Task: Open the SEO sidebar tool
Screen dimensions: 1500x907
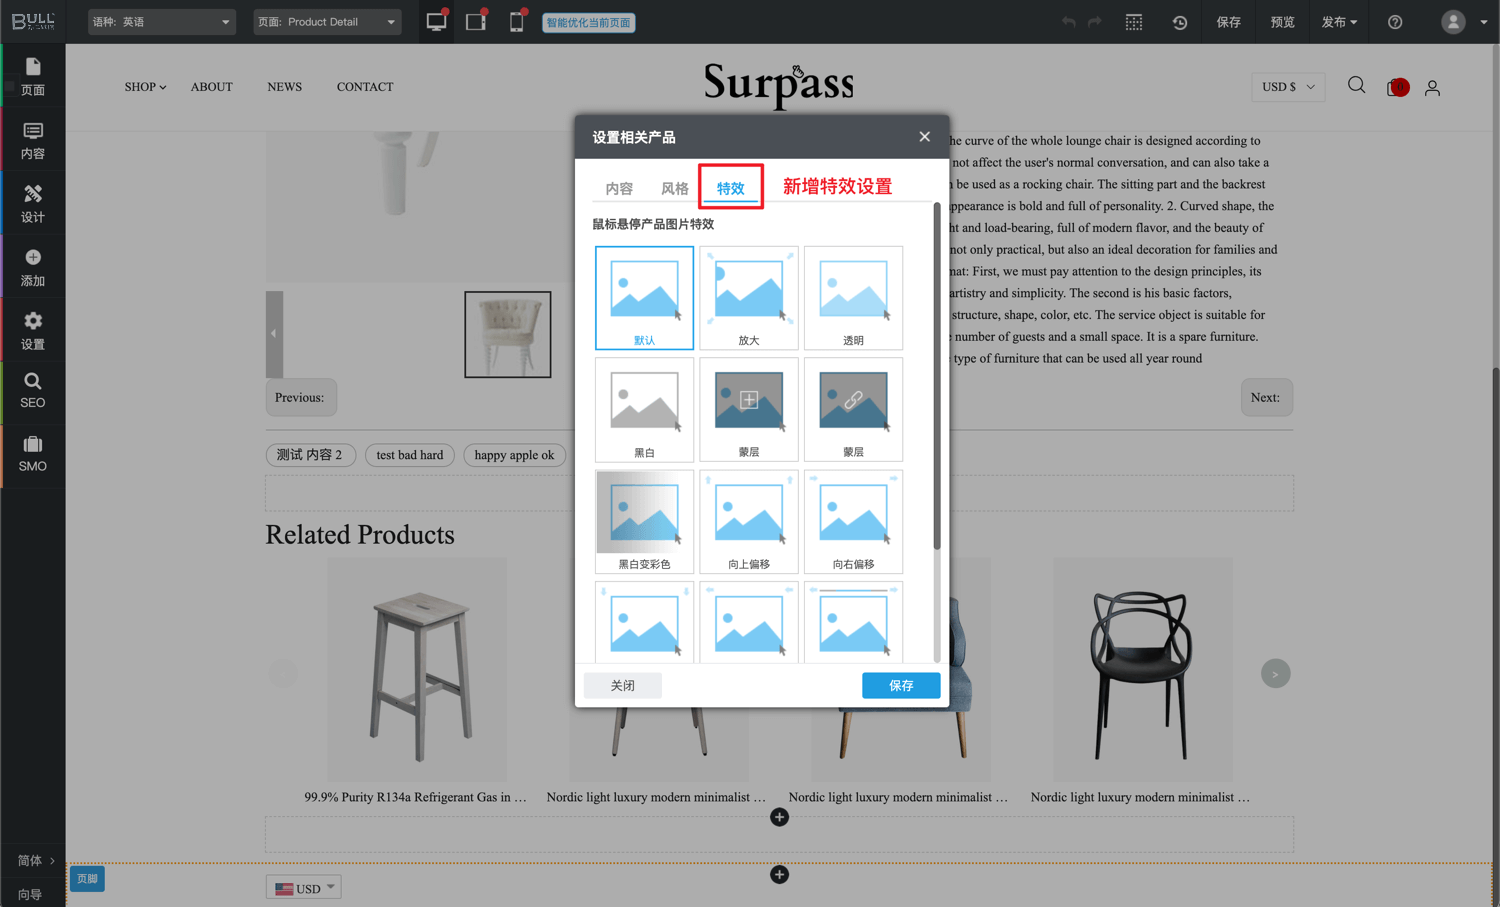Action: coord(33,390)
